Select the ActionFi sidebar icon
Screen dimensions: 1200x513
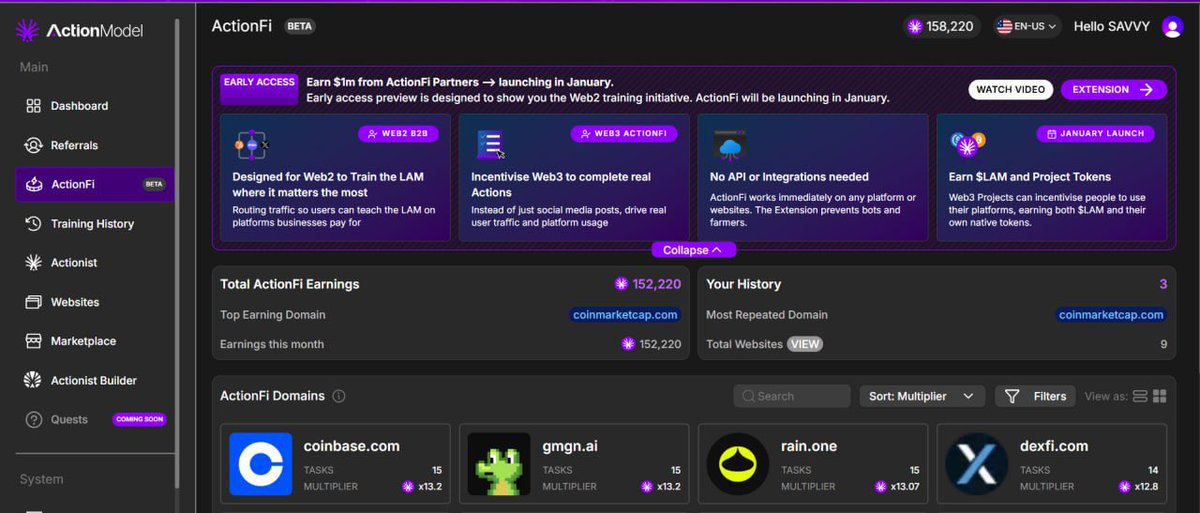pos(33,184)
